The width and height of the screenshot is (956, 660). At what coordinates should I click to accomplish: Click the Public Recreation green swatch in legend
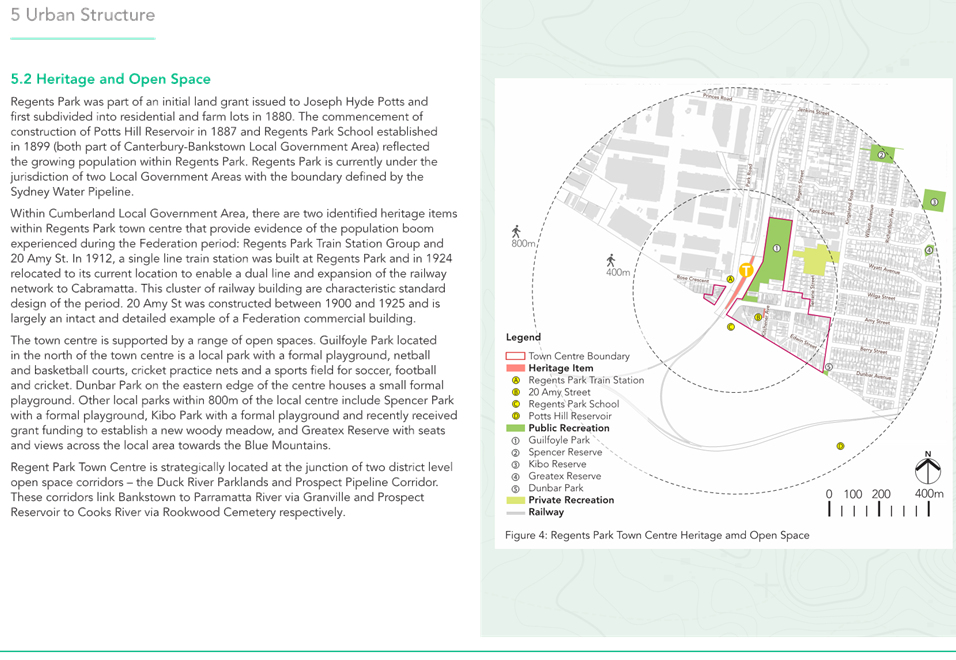pyautogui.click(x=516, y=428)
